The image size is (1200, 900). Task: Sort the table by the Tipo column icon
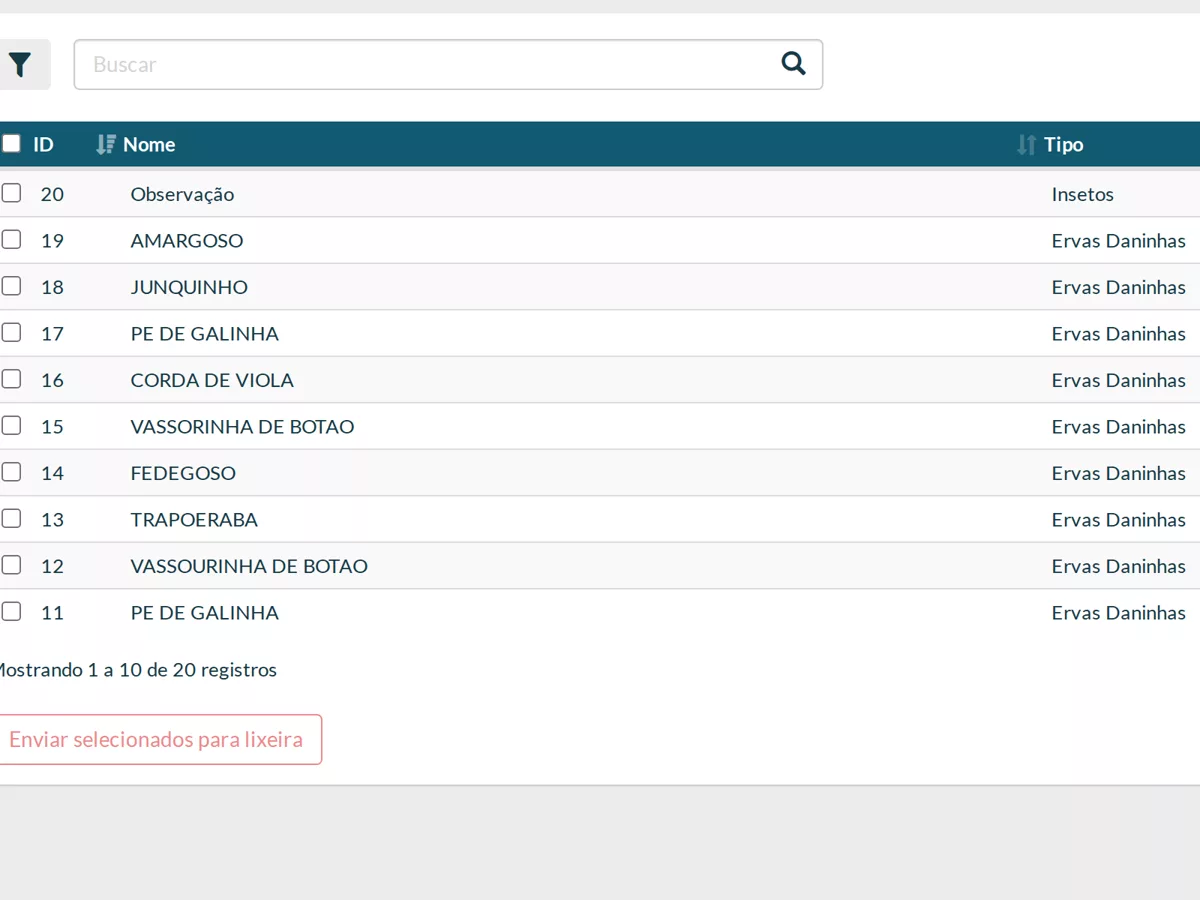[1026, 145]
